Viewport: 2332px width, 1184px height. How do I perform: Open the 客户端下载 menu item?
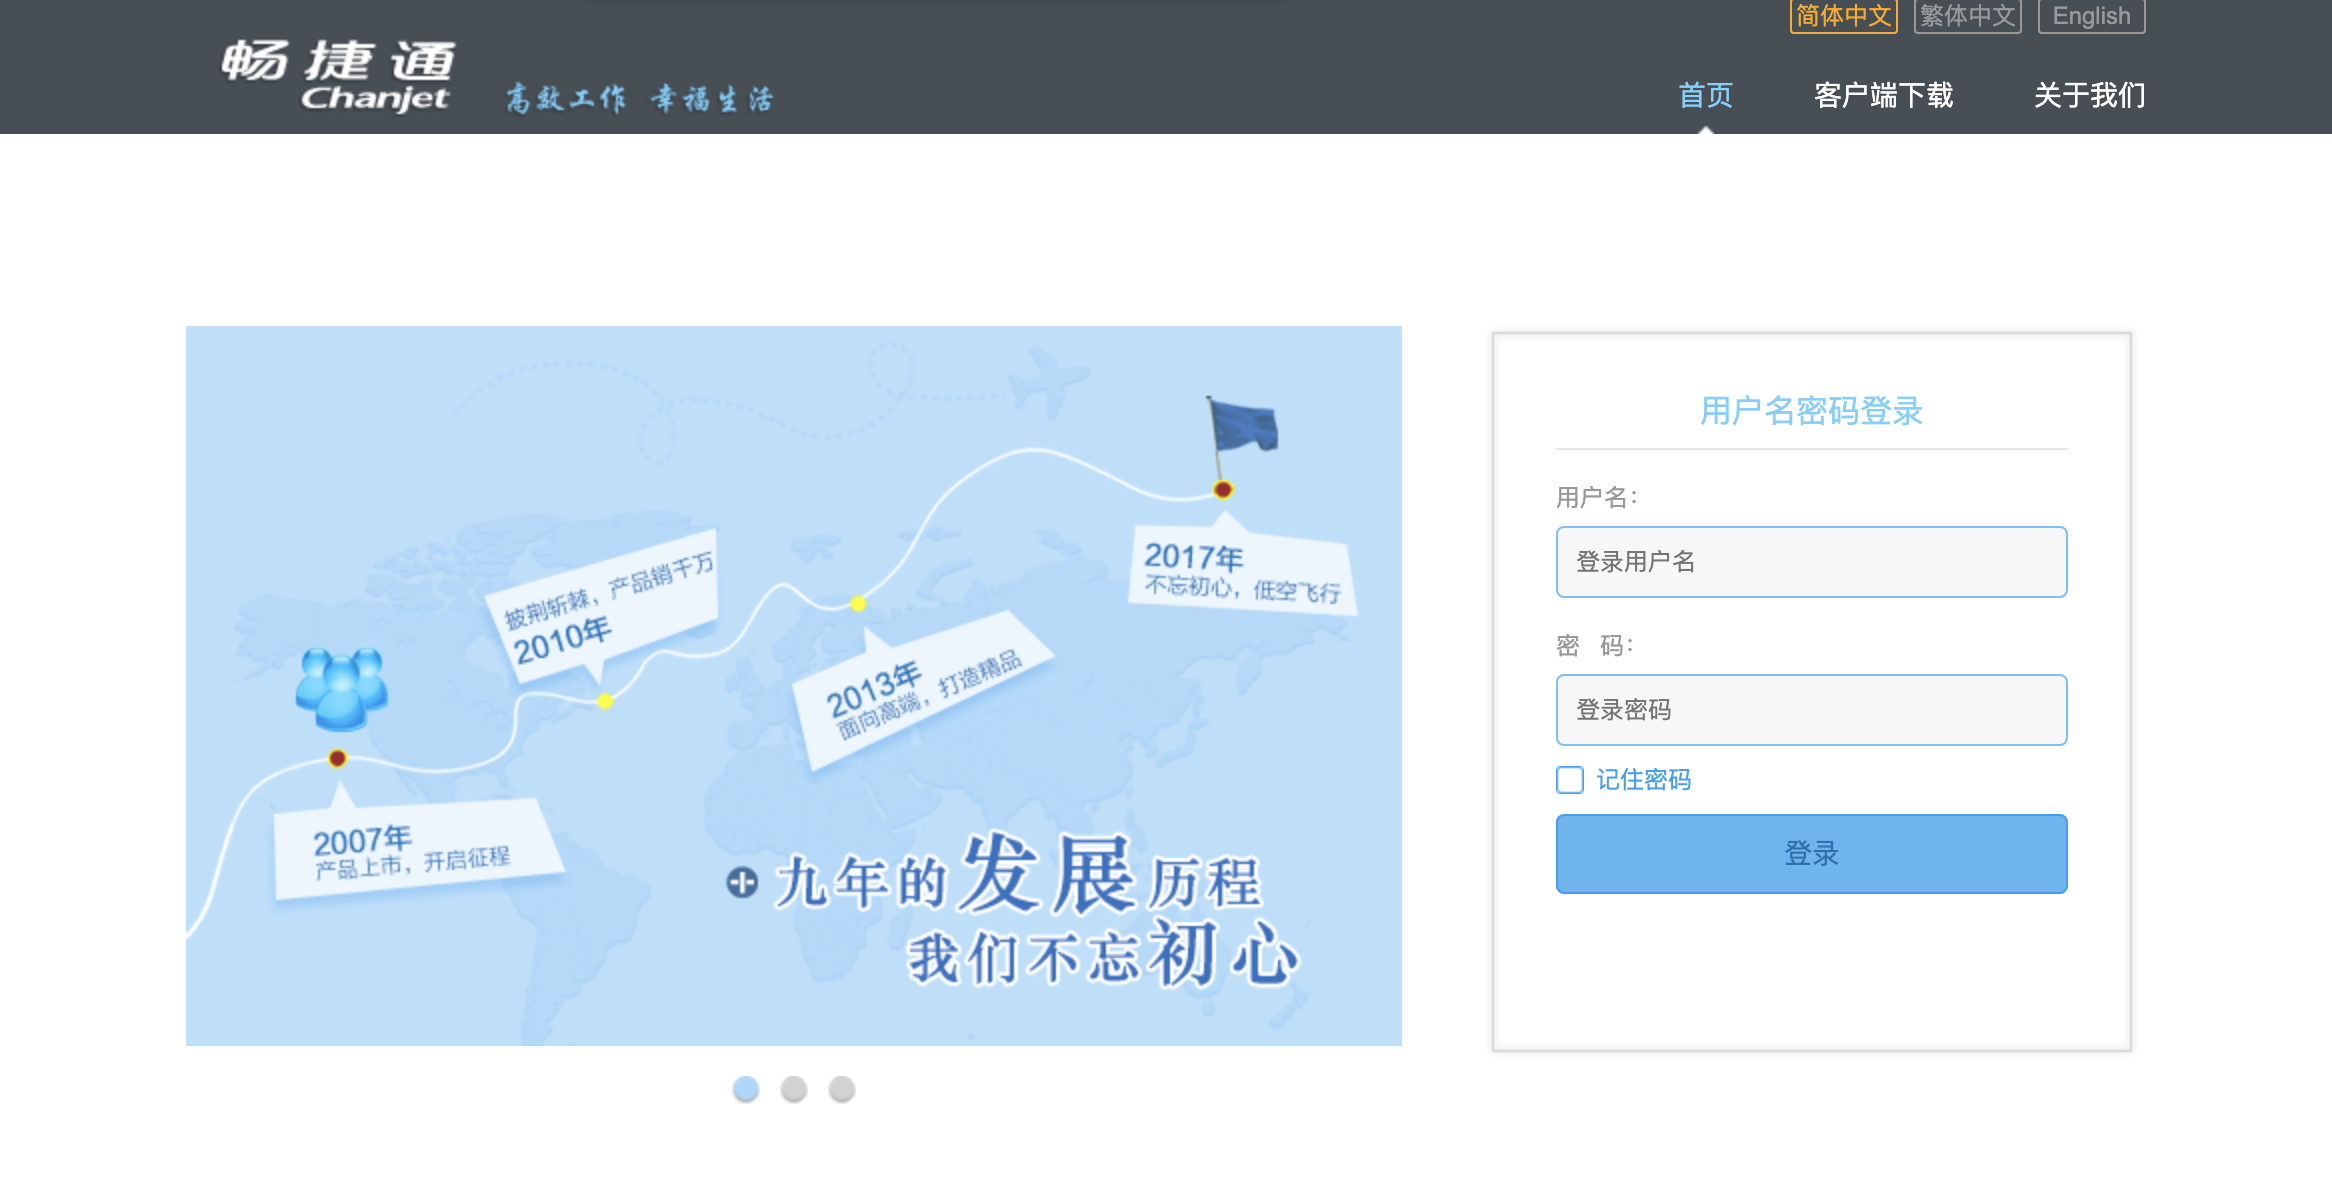coord(1883,95)
